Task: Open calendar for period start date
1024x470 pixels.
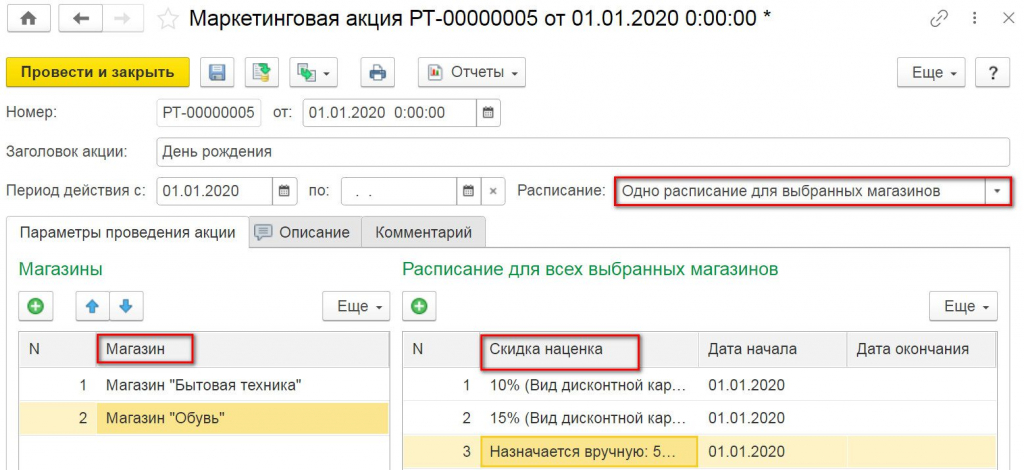Action: (284, 191)
